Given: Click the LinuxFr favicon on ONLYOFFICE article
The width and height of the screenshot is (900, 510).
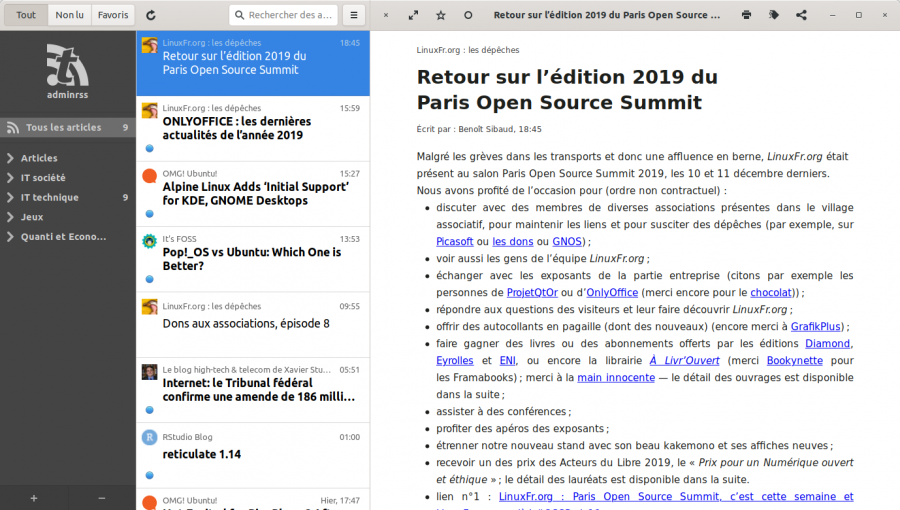Looking at the screenshot, I should (150, 111).
